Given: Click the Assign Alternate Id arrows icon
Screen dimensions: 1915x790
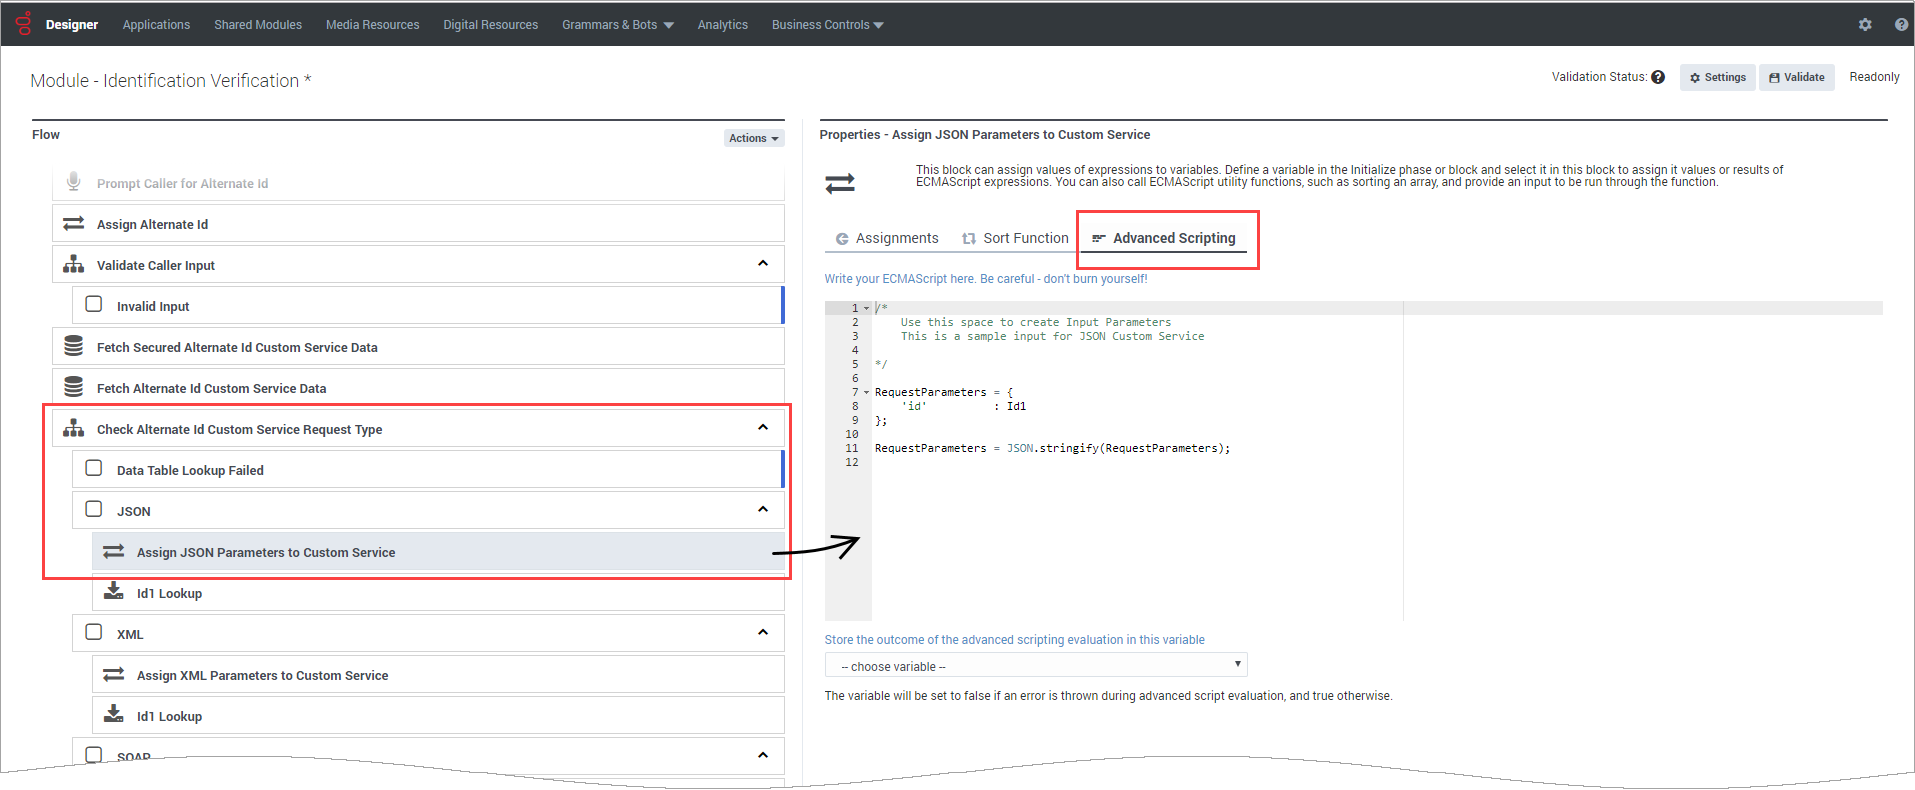Looking at the screenshot, I should point(73,224).
